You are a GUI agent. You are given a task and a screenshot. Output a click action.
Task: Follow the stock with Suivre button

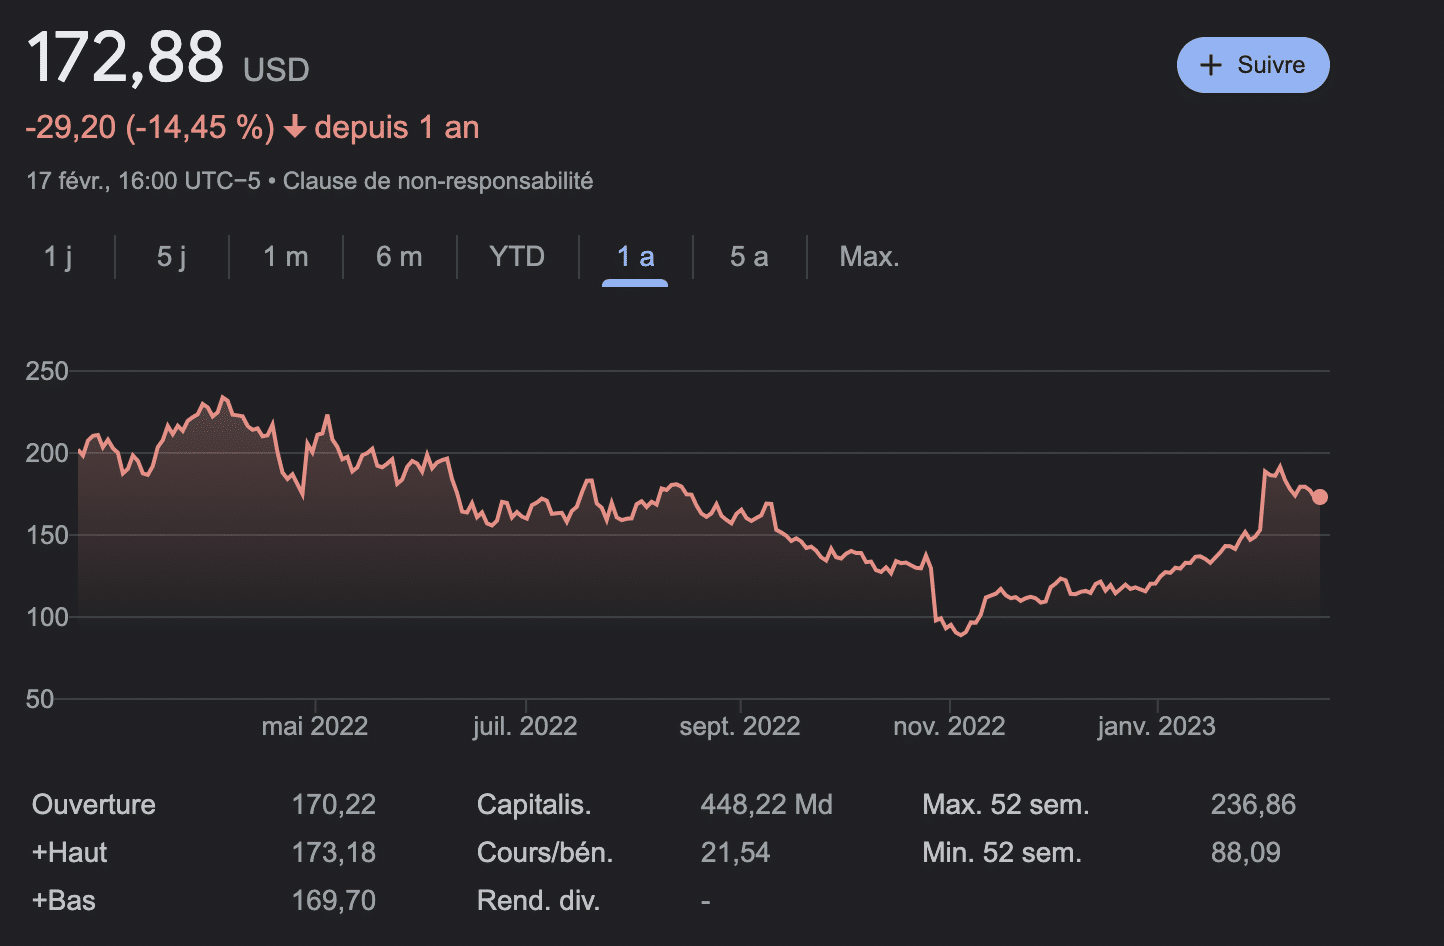click(1253, 65)
